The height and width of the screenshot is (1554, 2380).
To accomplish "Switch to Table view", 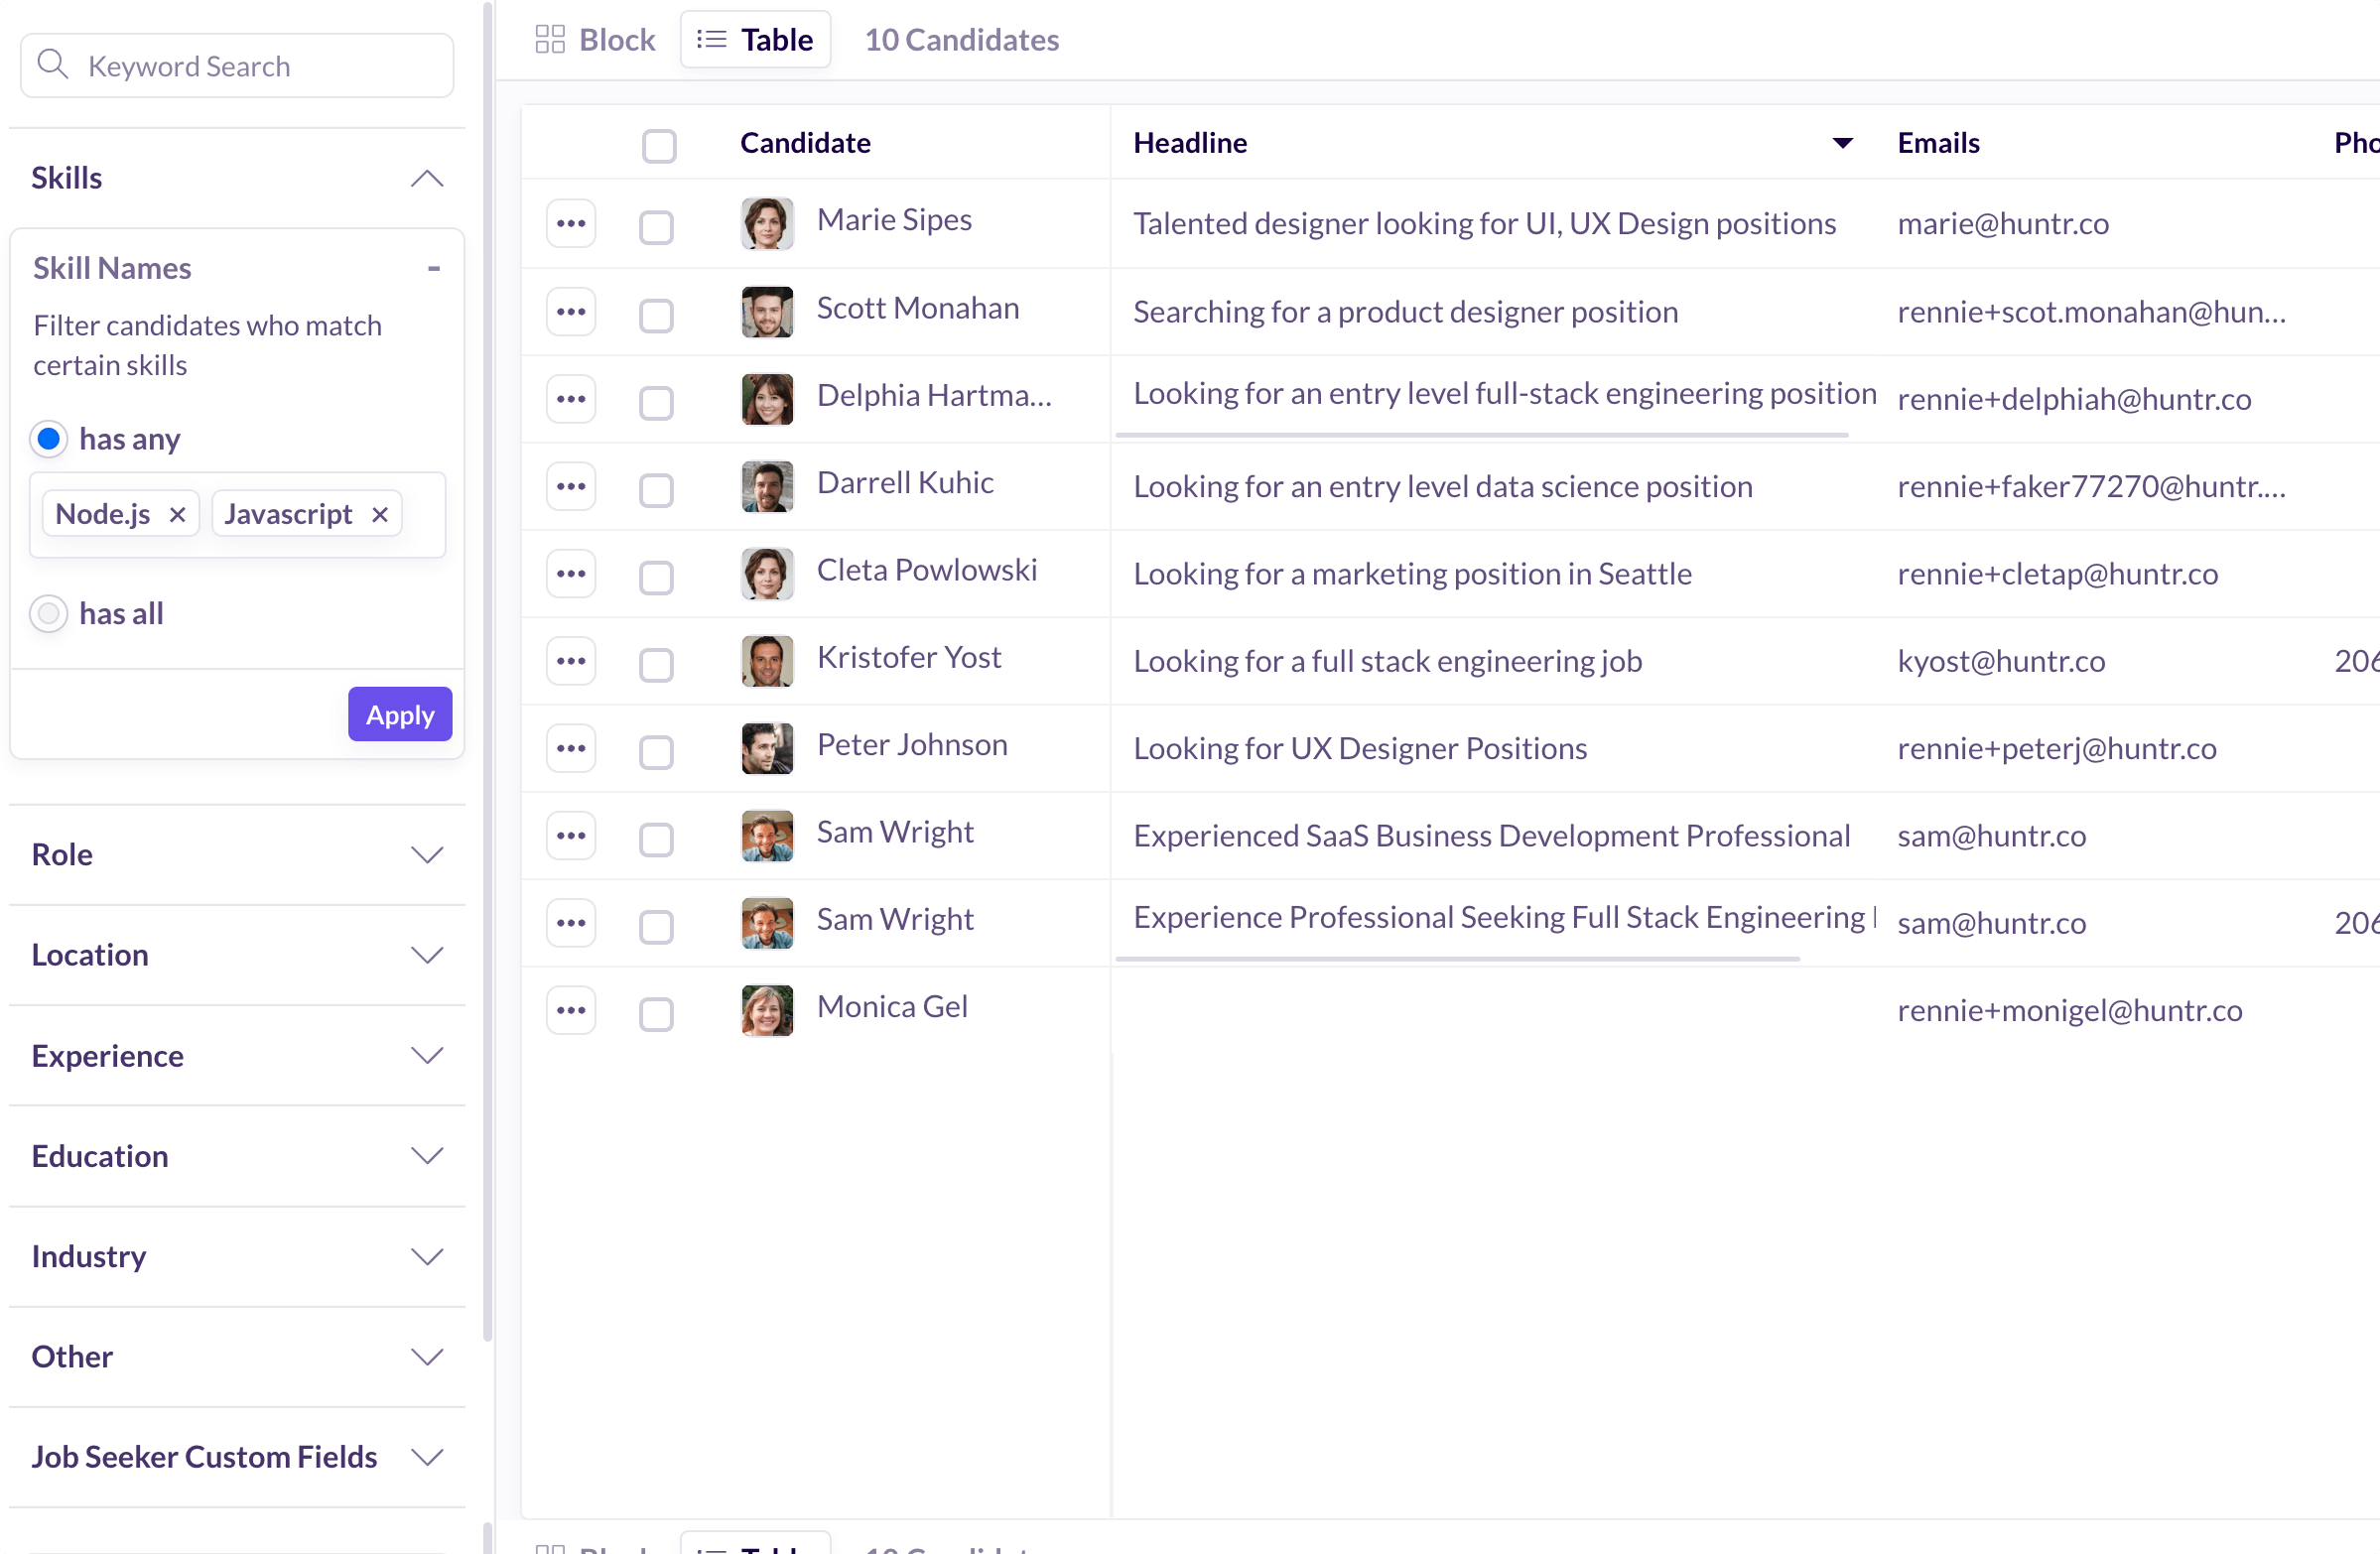I will (755, 40).
